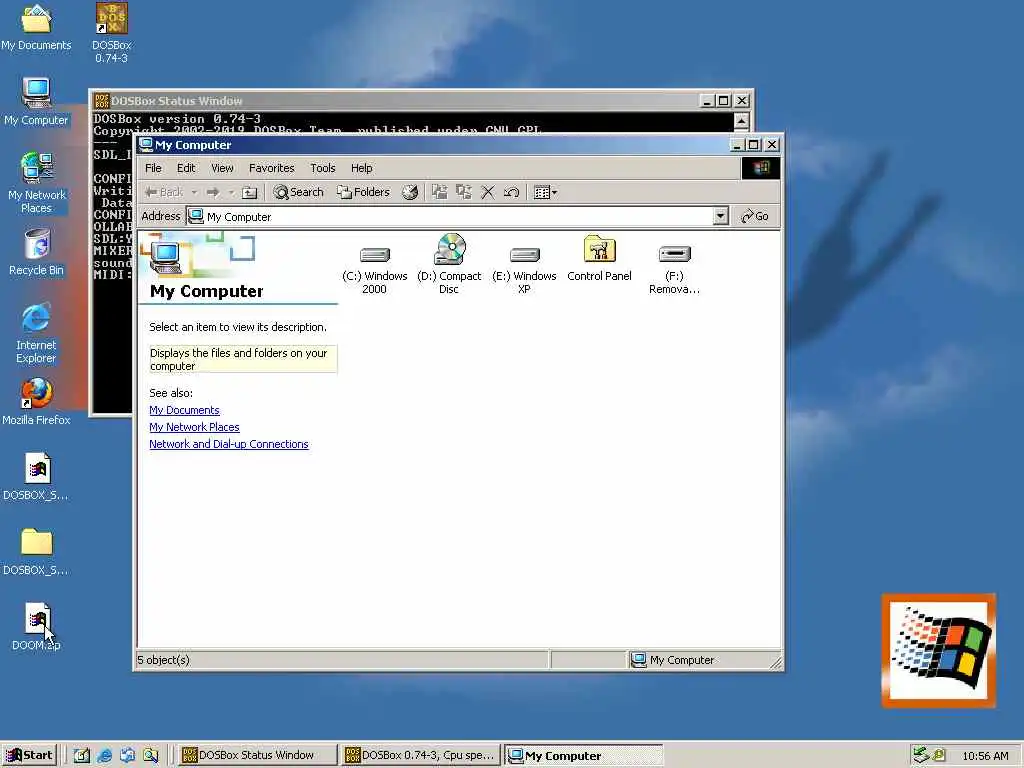Screen dimensions: 1024x768
Task: Open the File menu
Action: (x=153, y=168)
